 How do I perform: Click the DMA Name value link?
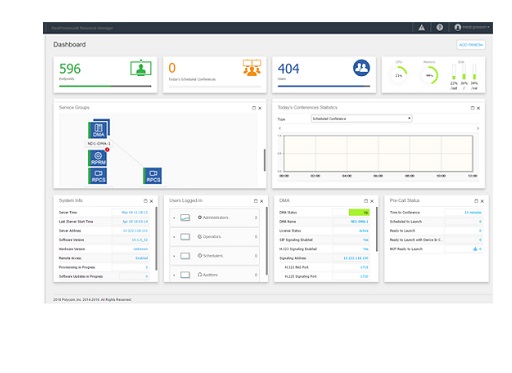(359, 222)
